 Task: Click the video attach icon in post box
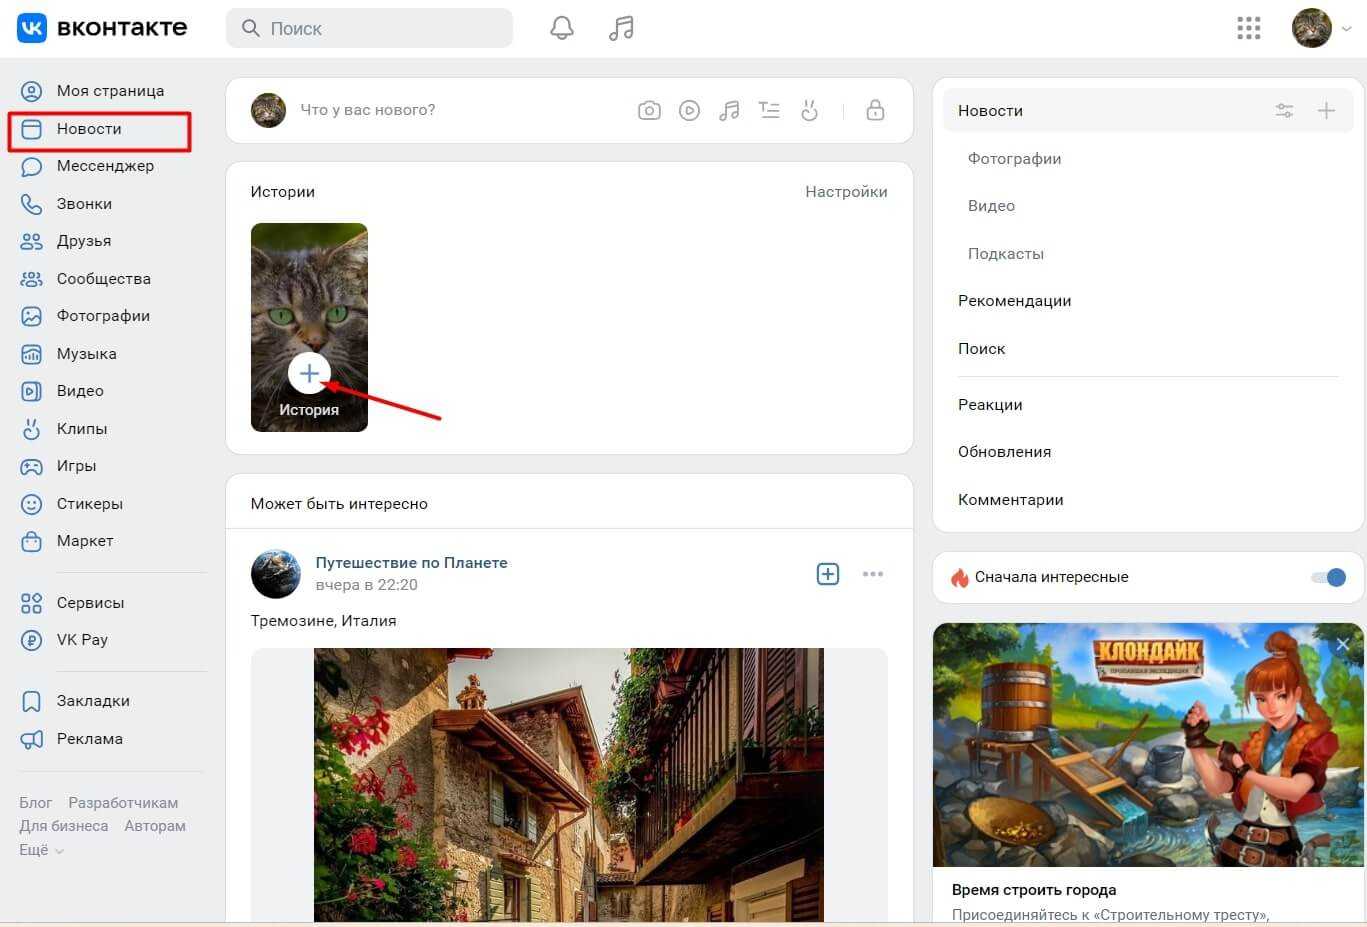689,110
